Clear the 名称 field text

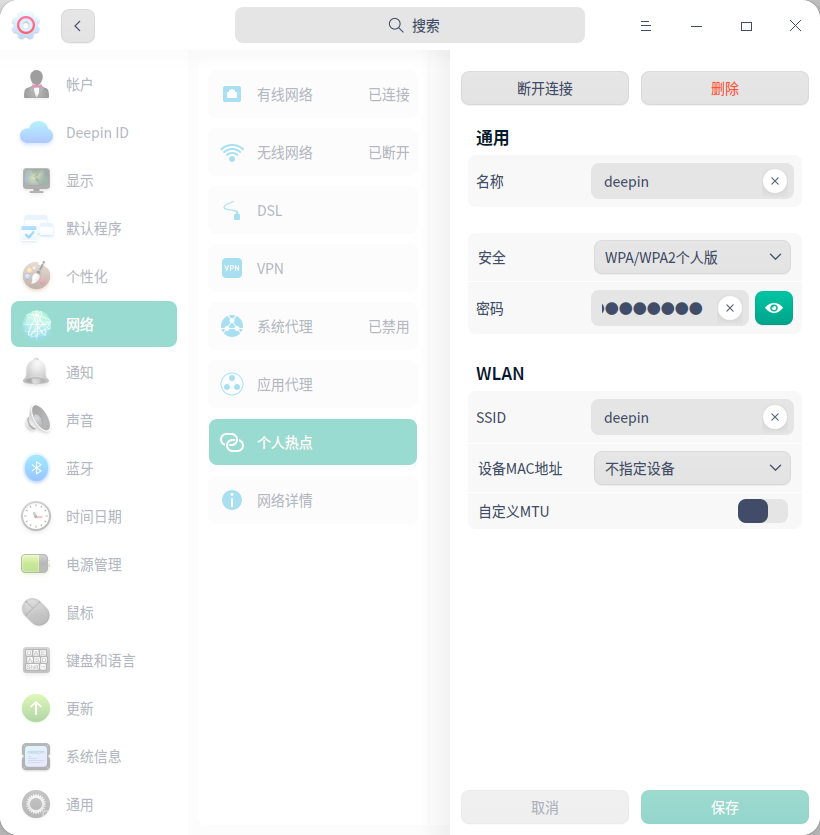pyautogui.click(x=775, y=181)
